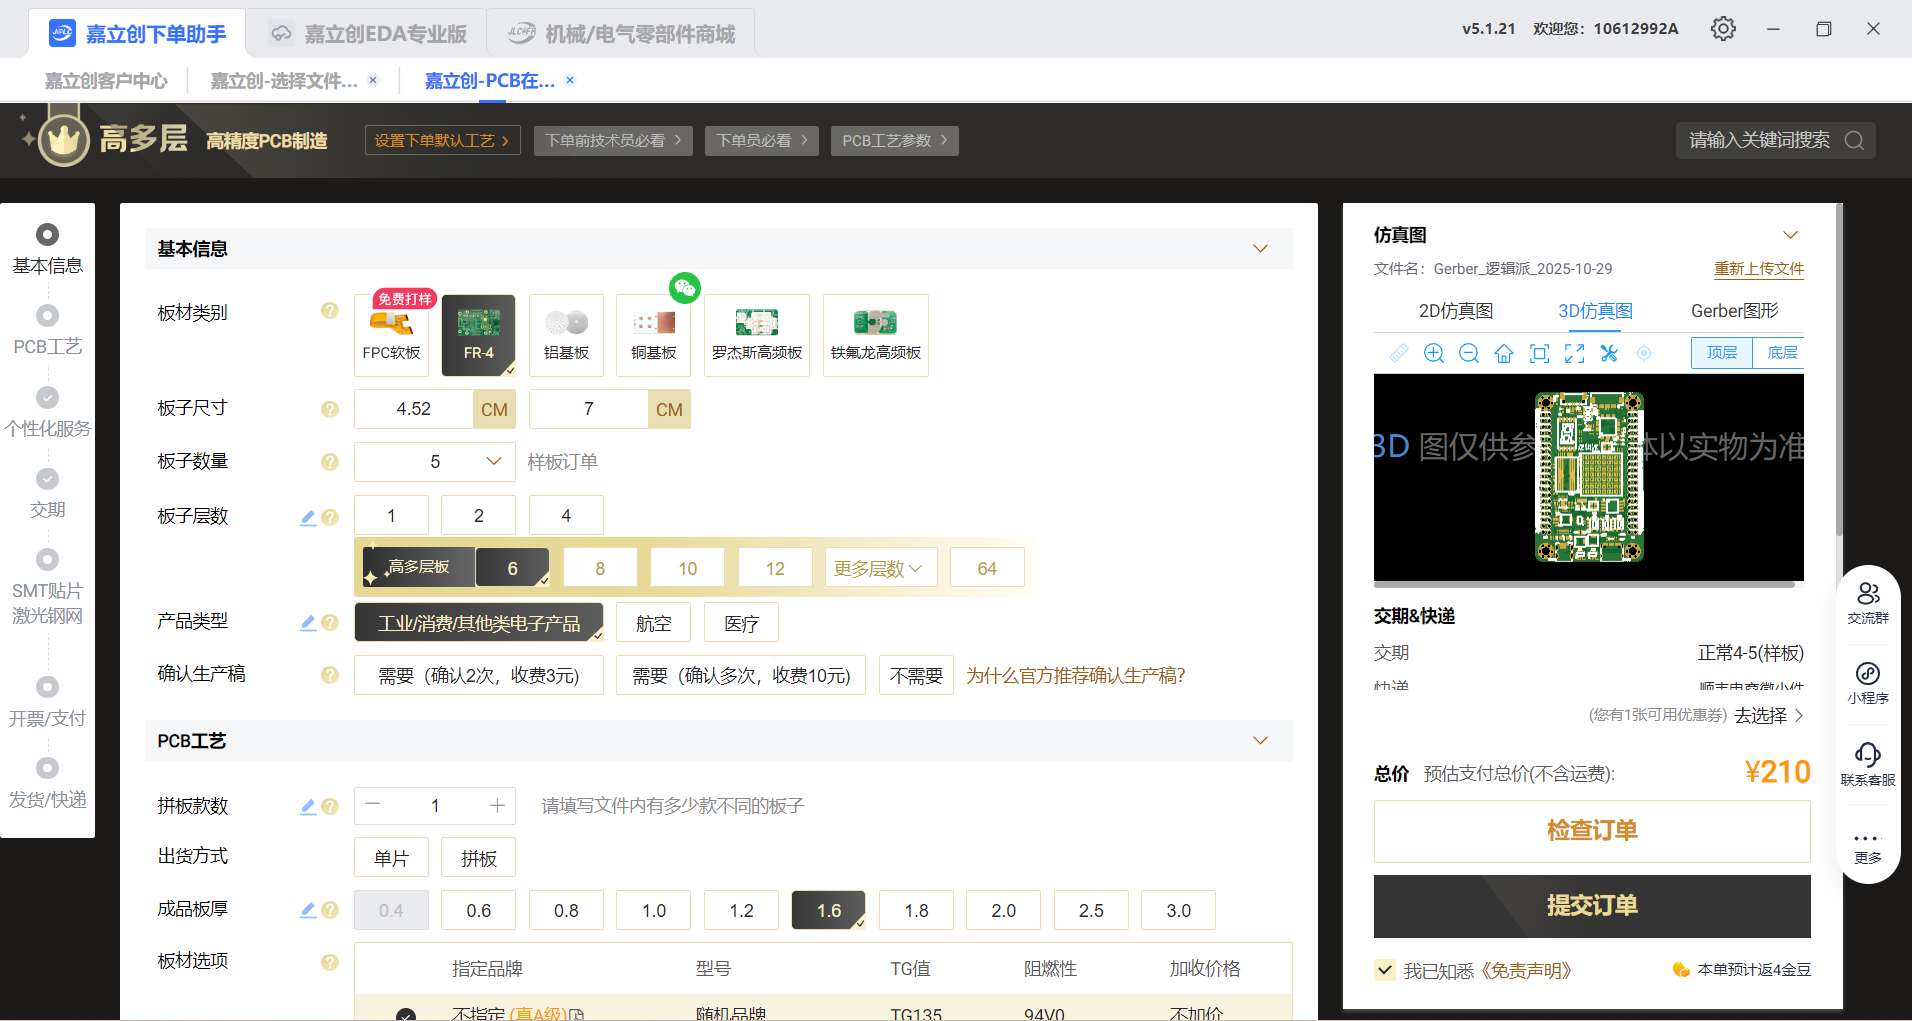Open PCB工艺参数 link button
Viewport: 1912px width, 1021px height.
(x=894, y=141)
